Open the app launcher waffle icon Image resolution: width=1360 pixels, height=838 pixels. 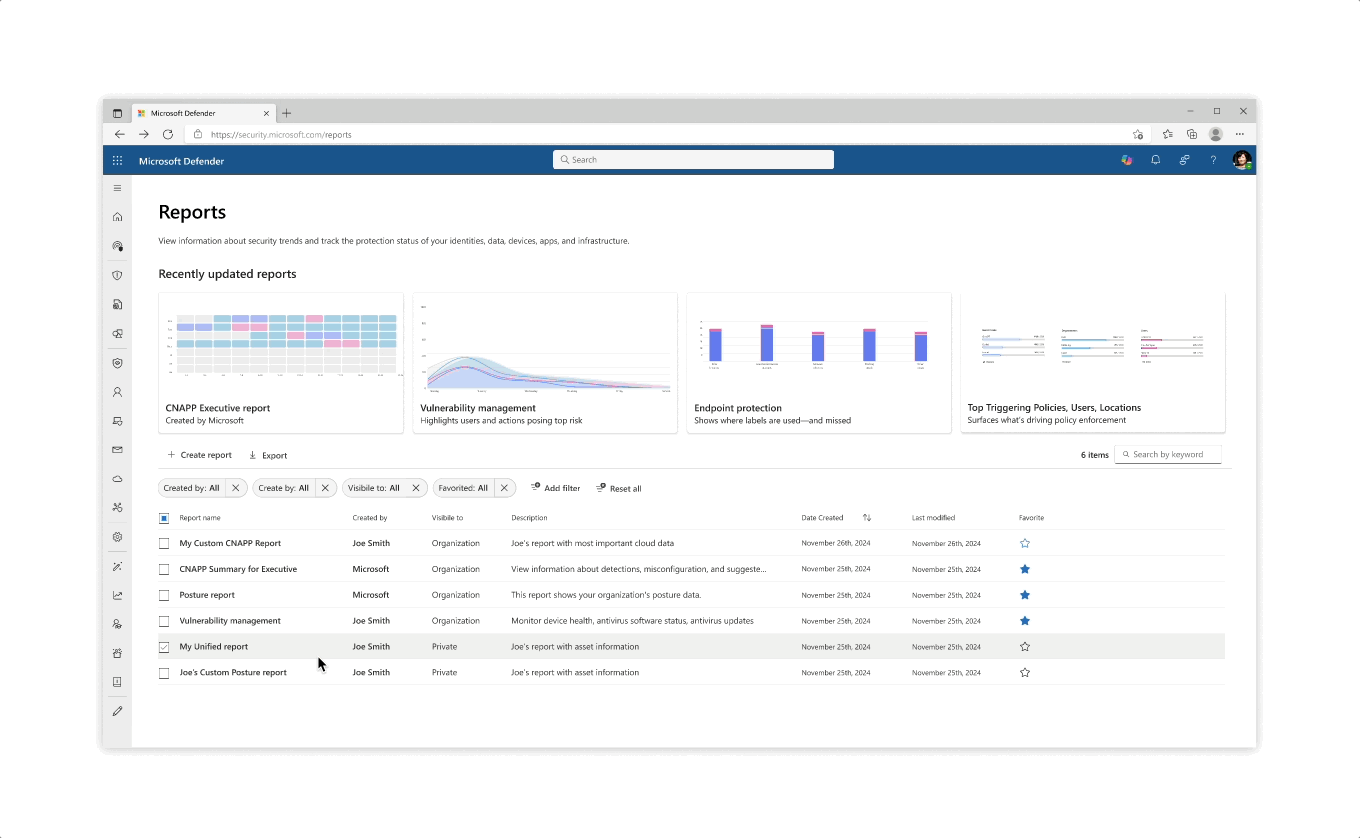pyautogui.click(x=117, y=160)
